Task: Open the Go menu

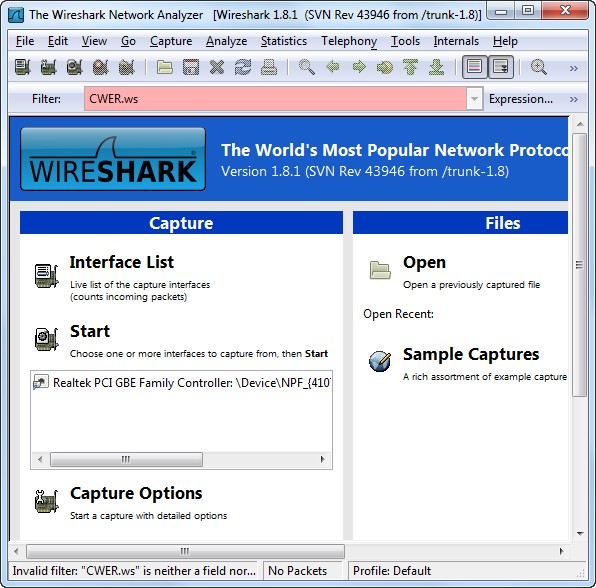Action: coord(128,41)
